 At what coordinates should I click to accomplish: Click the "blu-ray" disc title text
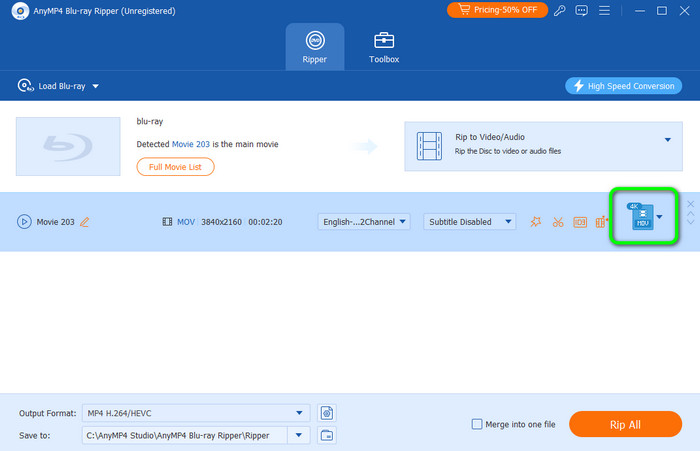click(150, 121)
